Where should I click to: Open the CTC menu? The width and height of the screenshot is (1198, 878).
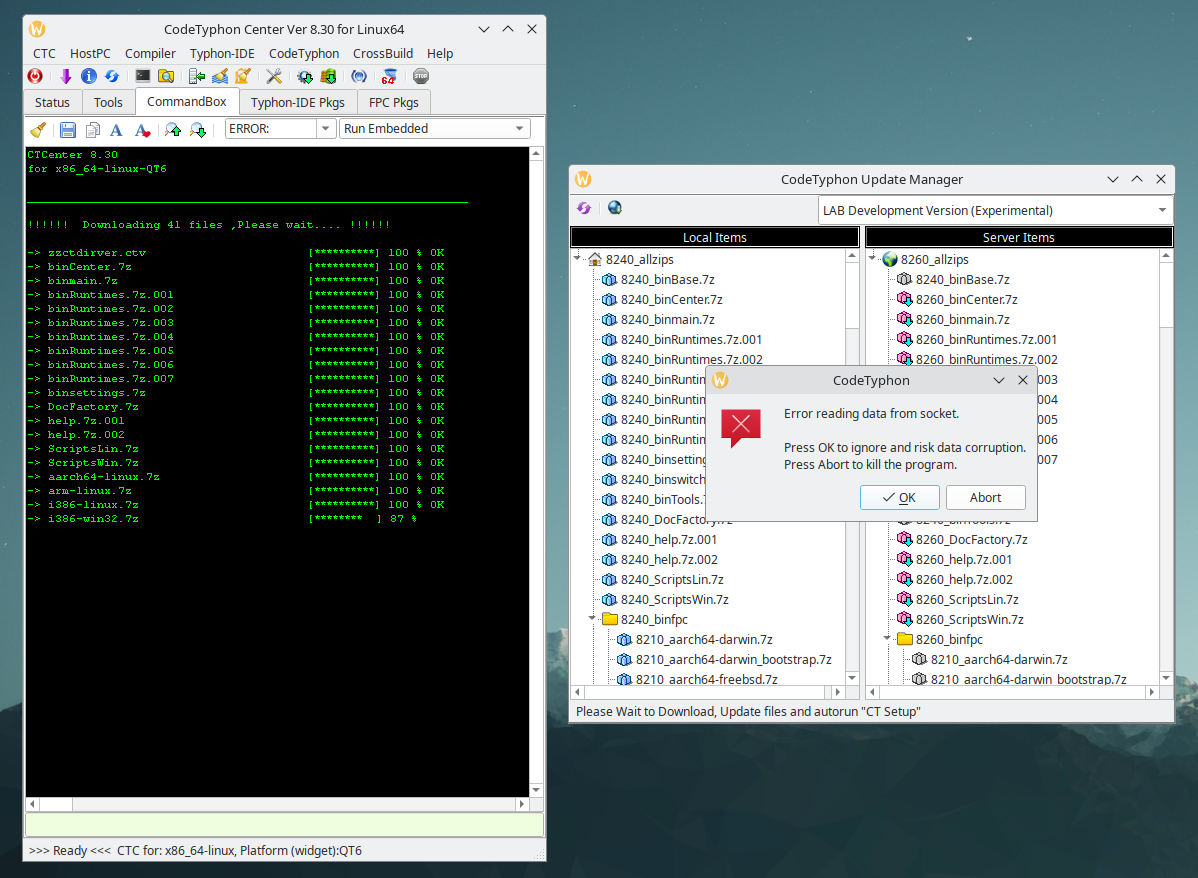(x=44, y=53)
